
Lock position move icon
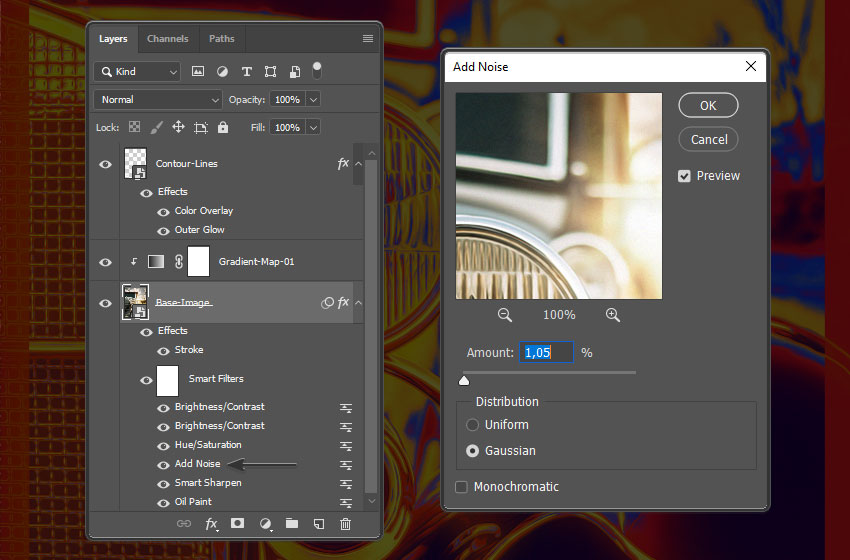point(178,127)
